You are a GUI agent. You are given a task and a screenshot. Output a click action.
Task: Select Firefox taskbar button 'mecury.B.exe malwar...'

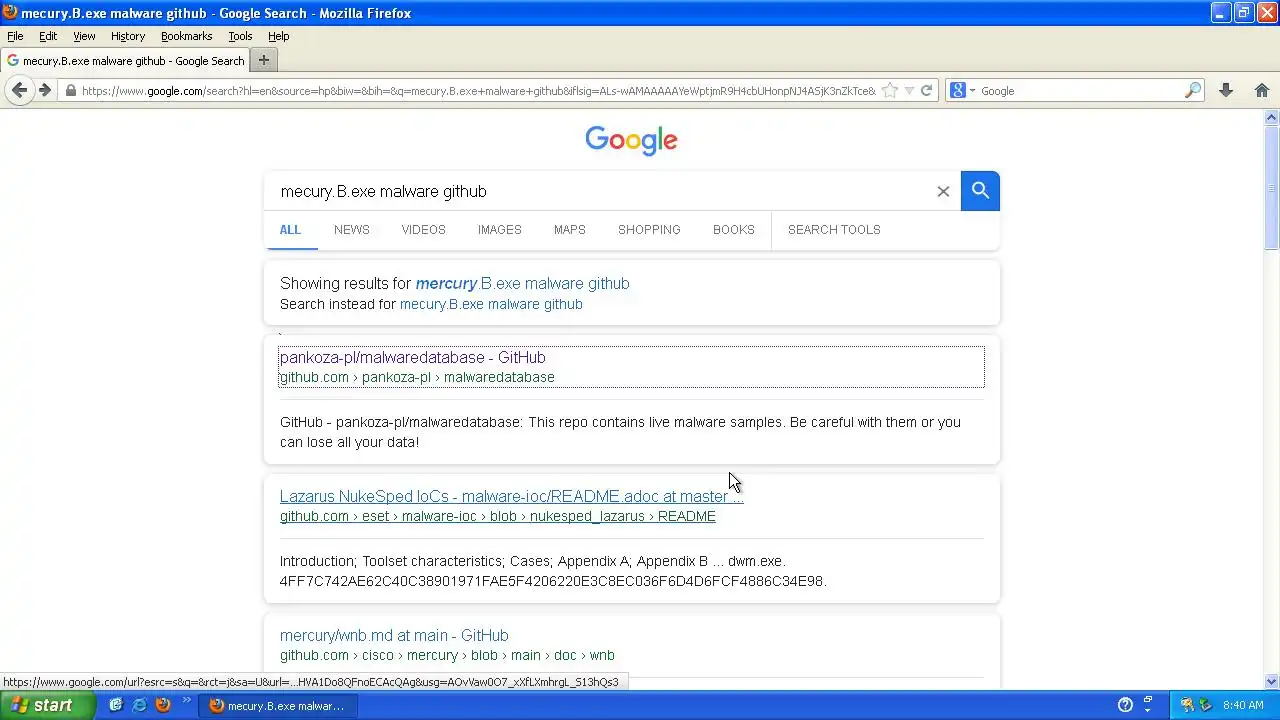click(x=276, y=706)
